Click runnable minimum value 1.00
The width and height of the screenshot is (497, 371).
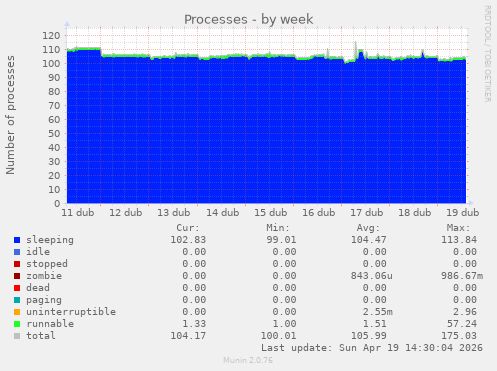point(284,324)
